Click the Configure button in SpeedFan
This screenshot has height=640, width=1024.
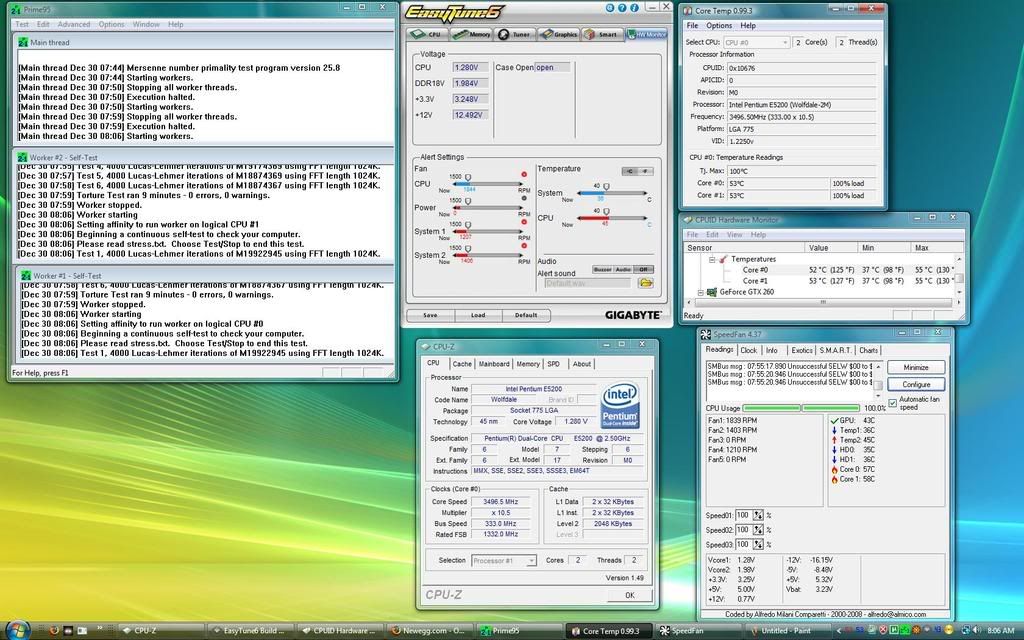pos(915,383)
